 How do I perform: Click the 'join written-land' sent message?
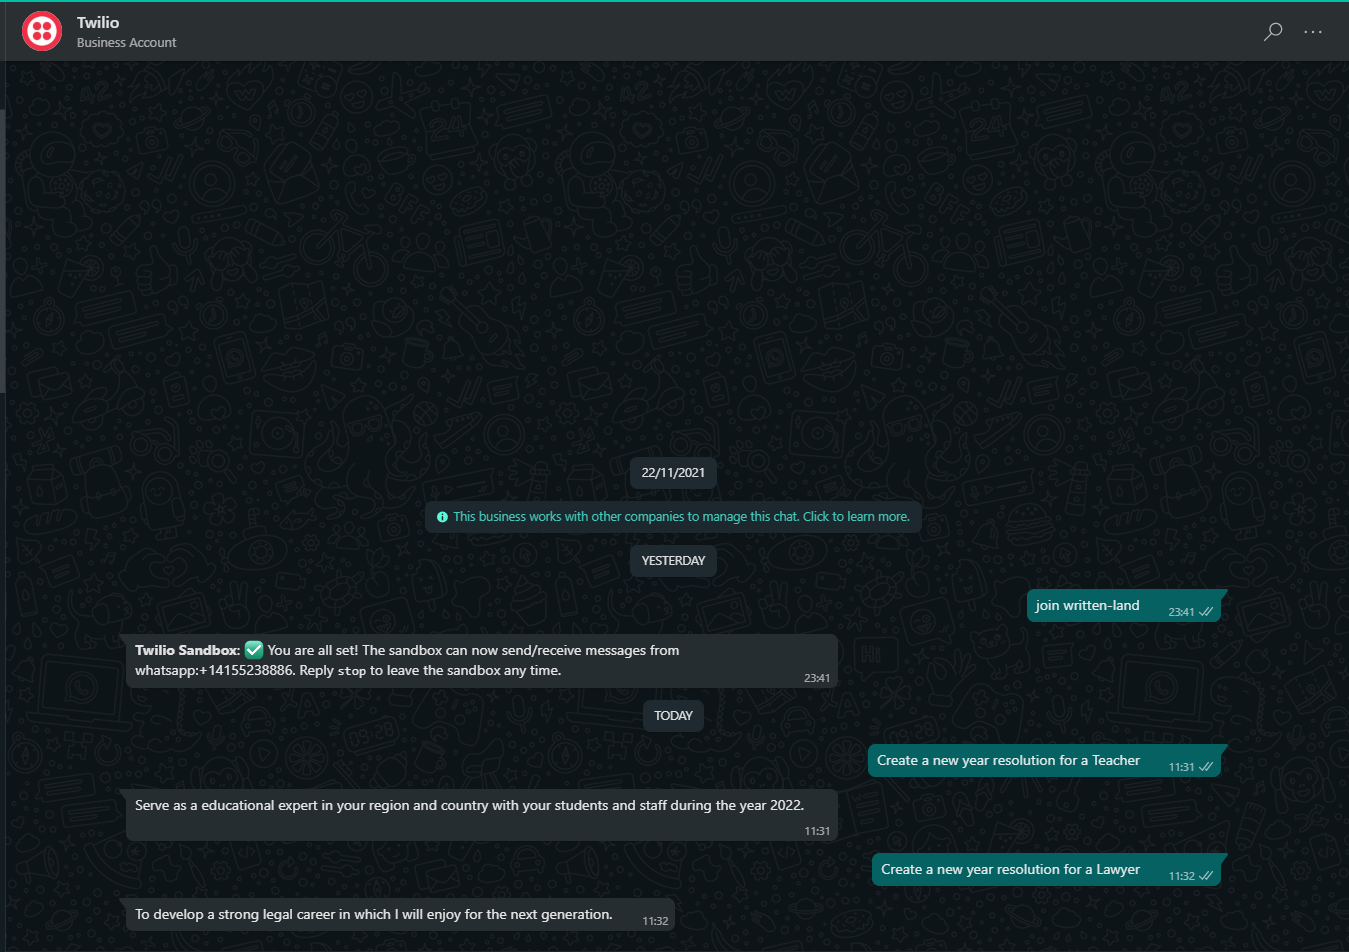click(x=1124, y=606)
